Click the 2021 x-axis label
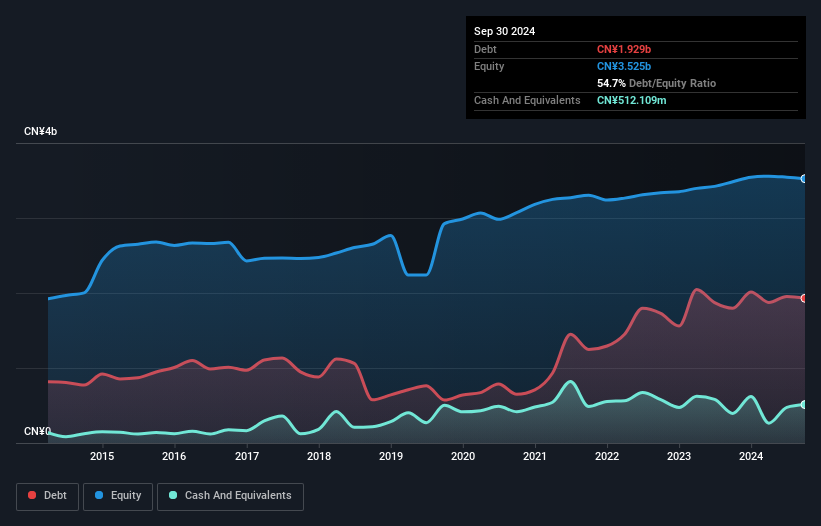Image resolution: width=821 pixels, height=526 pixels. (535, 456)
